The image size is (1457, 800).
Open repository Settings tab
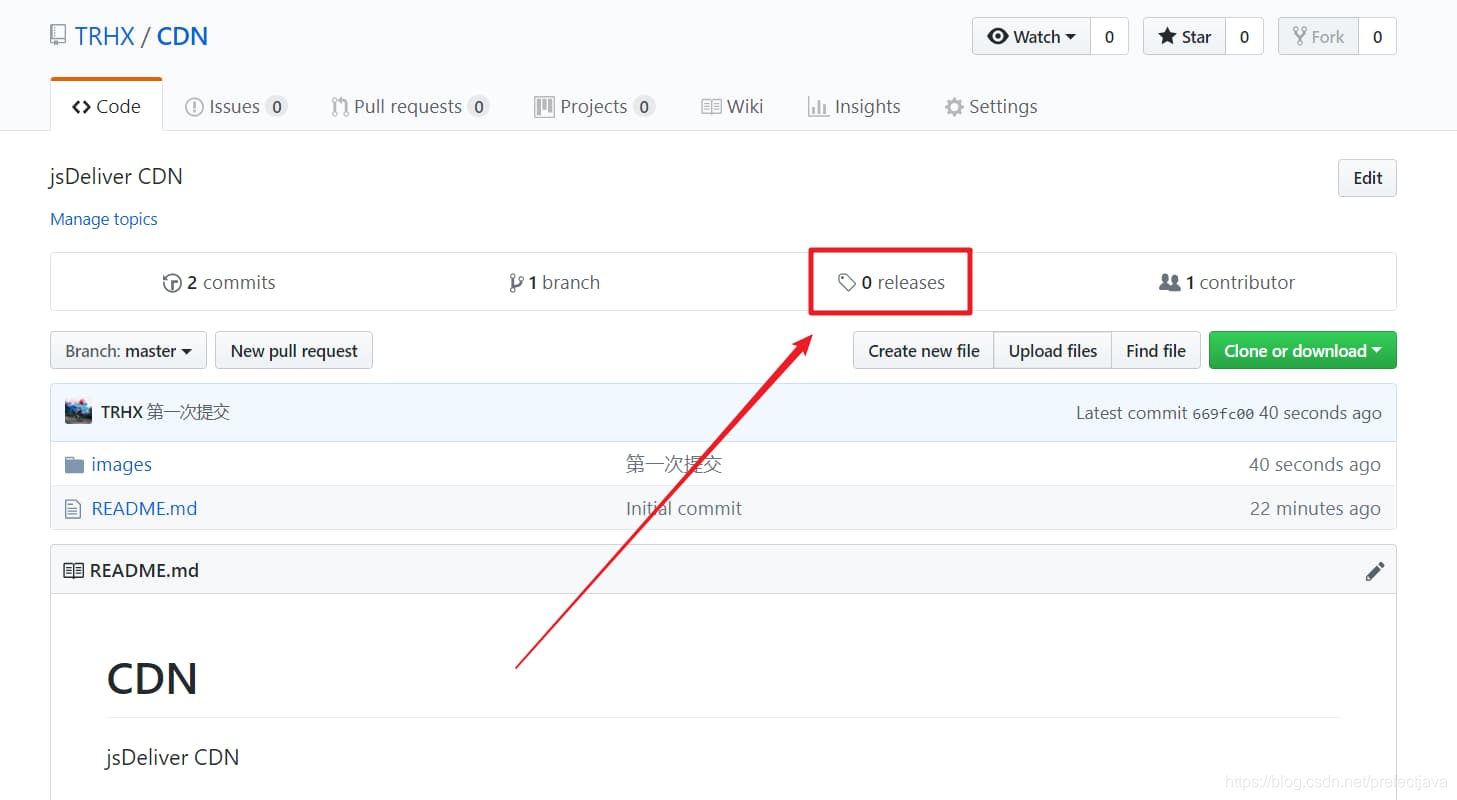pyautogui.click(x=991, y=106)
